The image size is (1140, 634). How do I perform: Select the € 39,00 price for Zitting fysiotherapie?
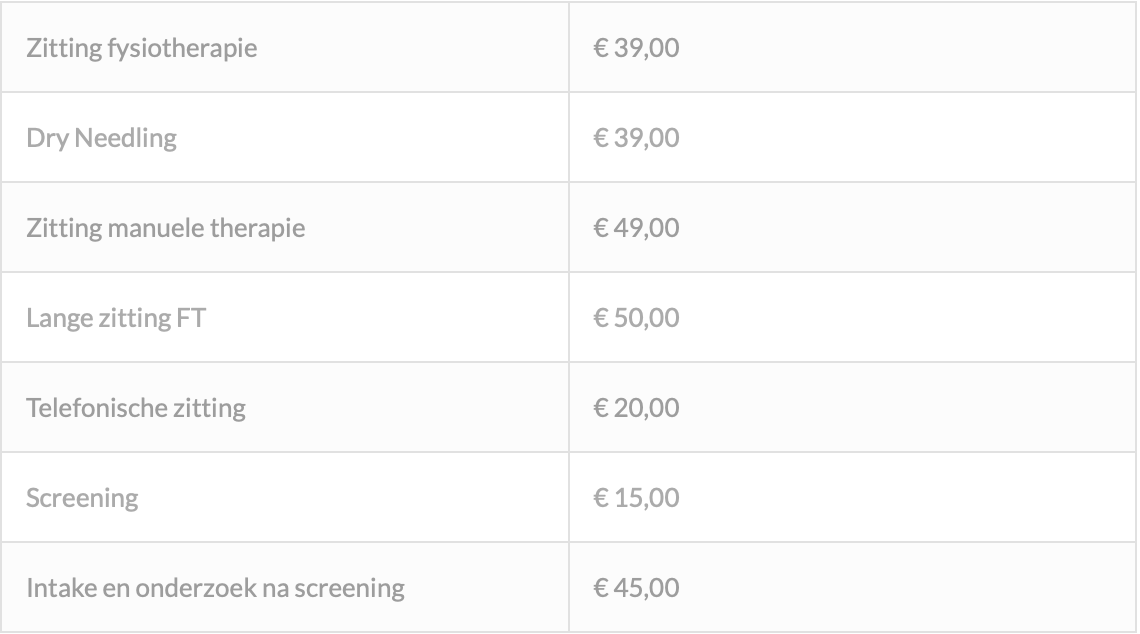coord(636,48)
